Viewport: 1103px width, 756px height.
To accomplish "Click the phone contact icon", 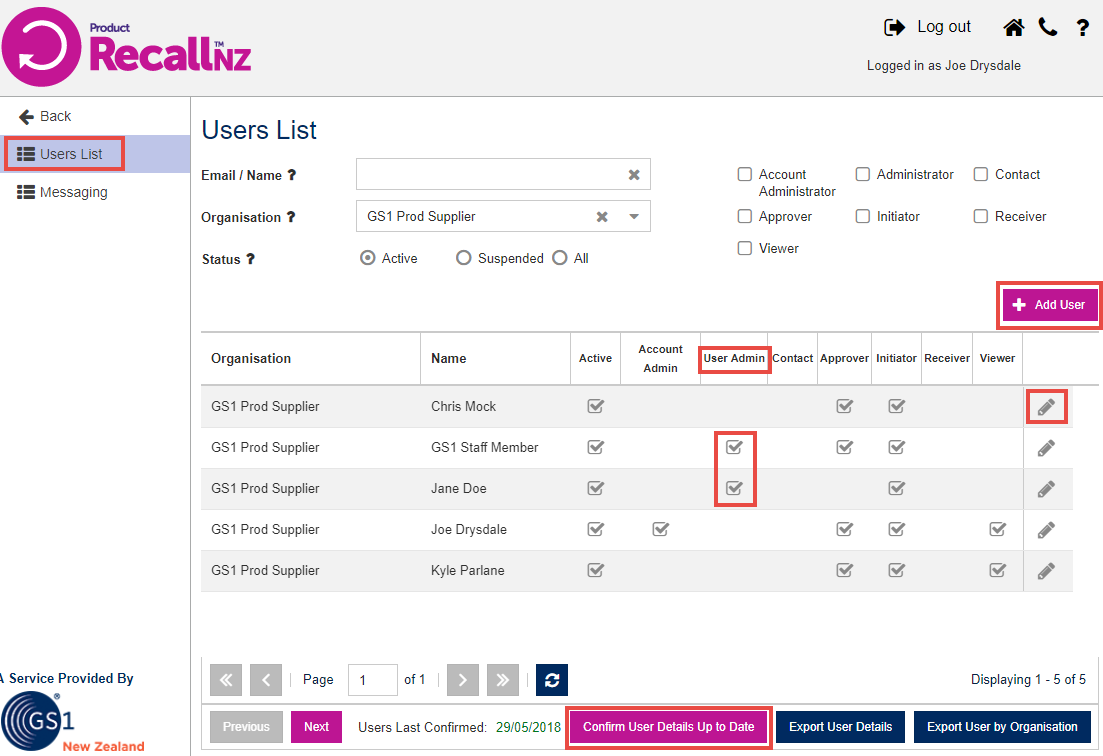I will click(x=1048, y=27).
